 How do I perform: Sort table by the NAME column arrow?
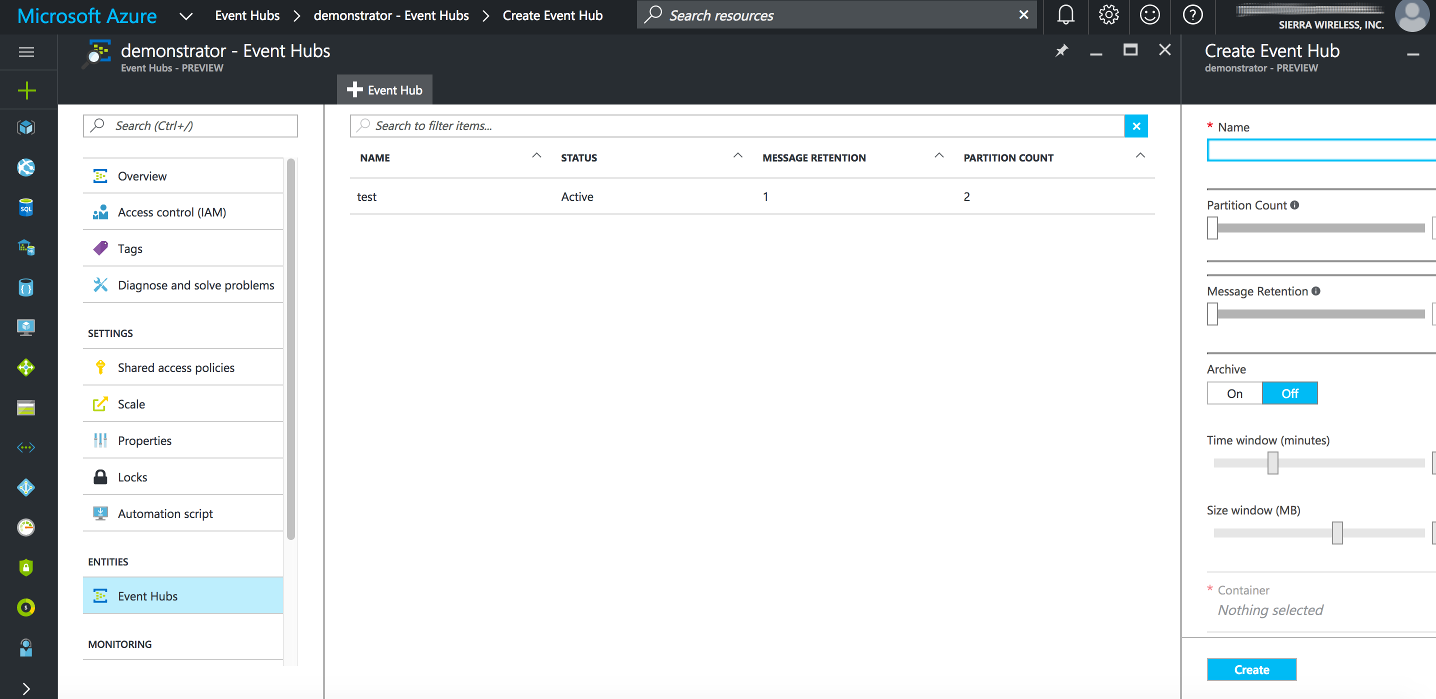tap(536, 156)
